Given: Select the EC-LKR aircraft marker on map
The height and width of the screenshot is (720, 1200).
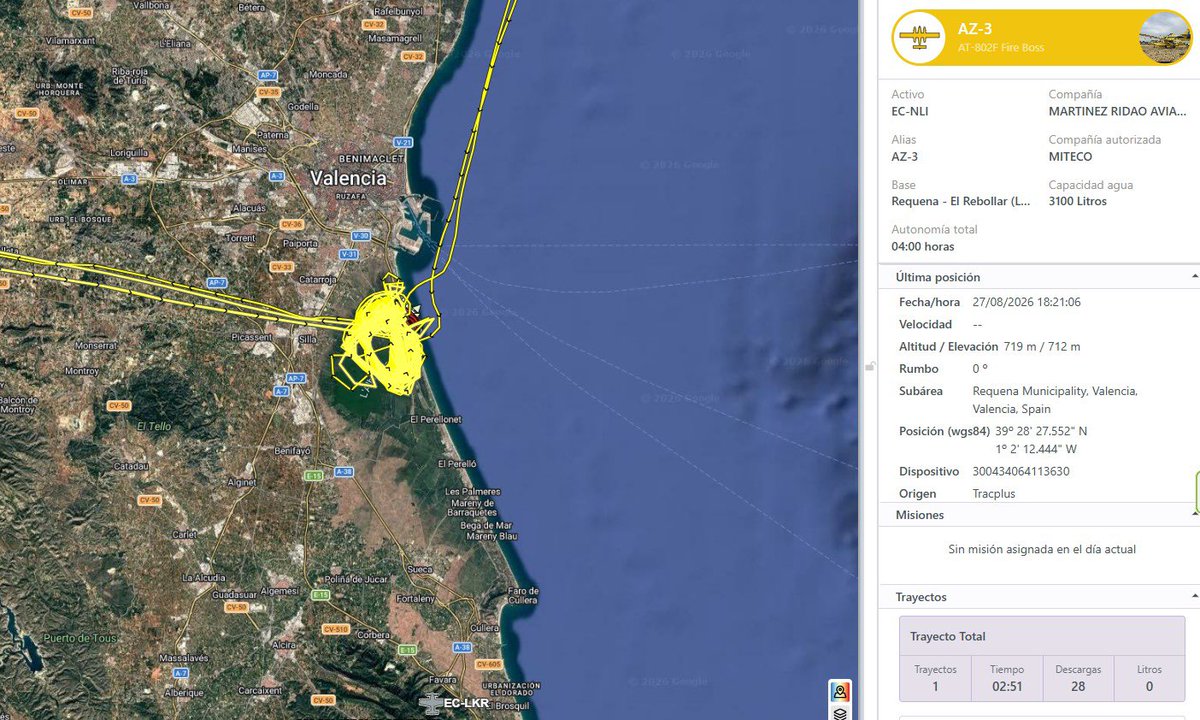Looking at the screenshot, I should coord(431,703).
